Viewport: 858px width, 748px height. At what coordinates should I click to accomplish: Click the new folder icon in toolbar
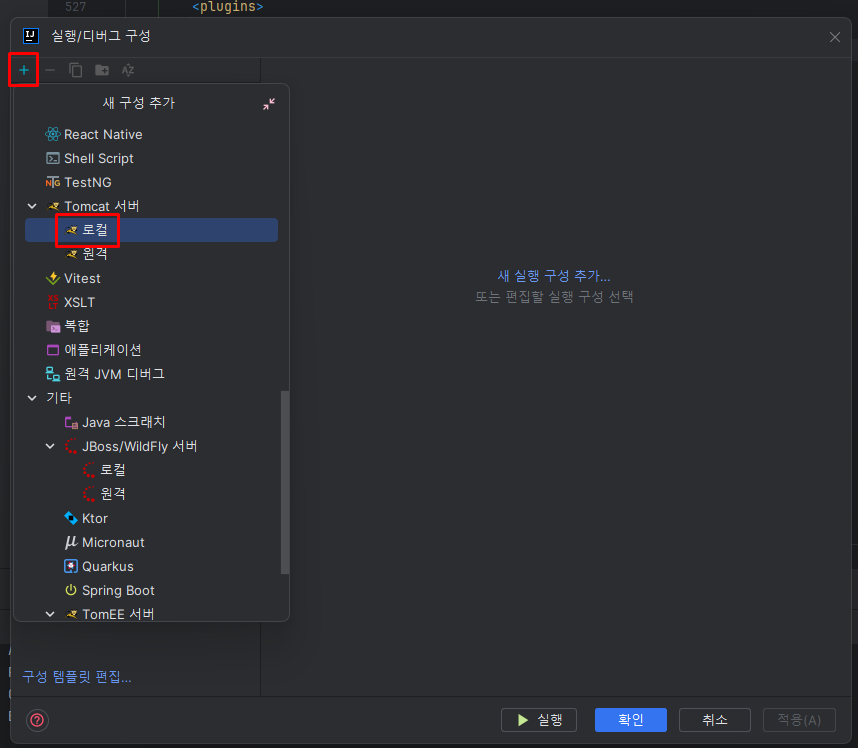[x=102, y=70]
